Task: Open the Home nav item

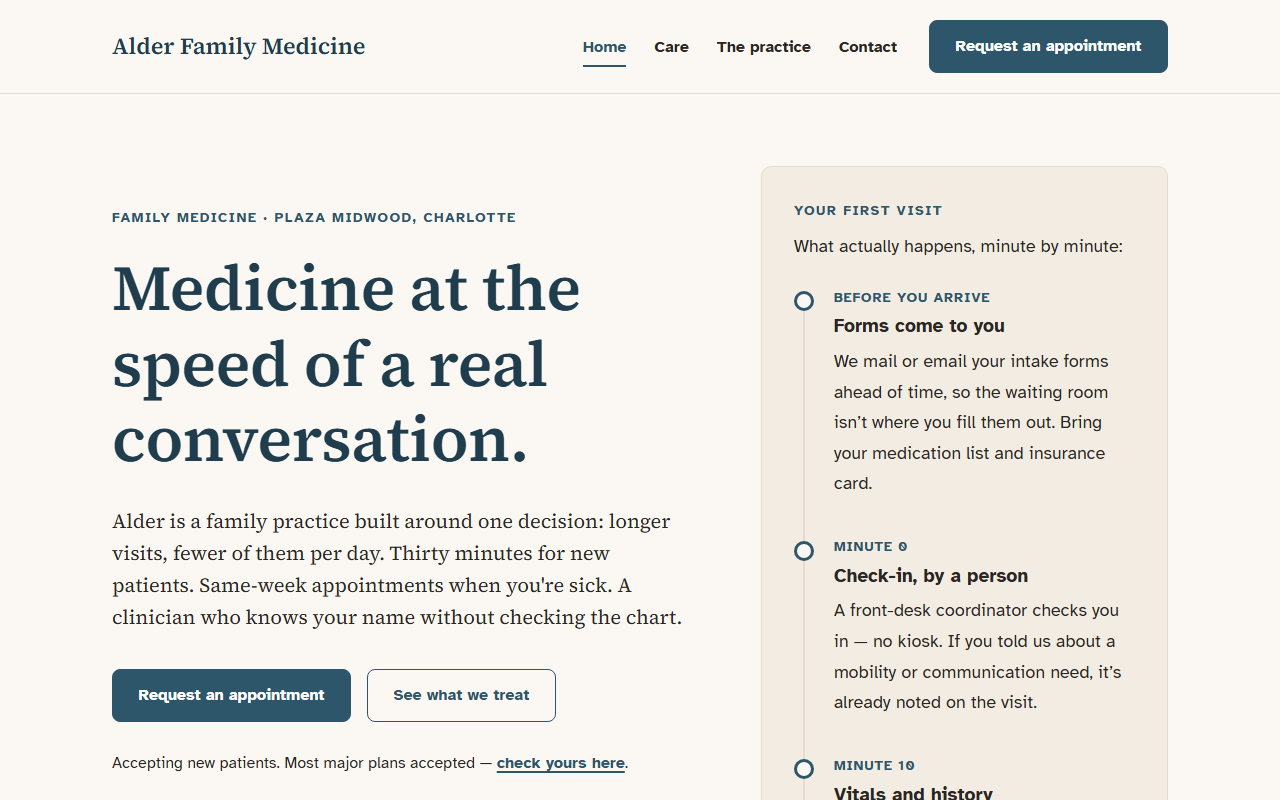Action: (x=604, y=47)
